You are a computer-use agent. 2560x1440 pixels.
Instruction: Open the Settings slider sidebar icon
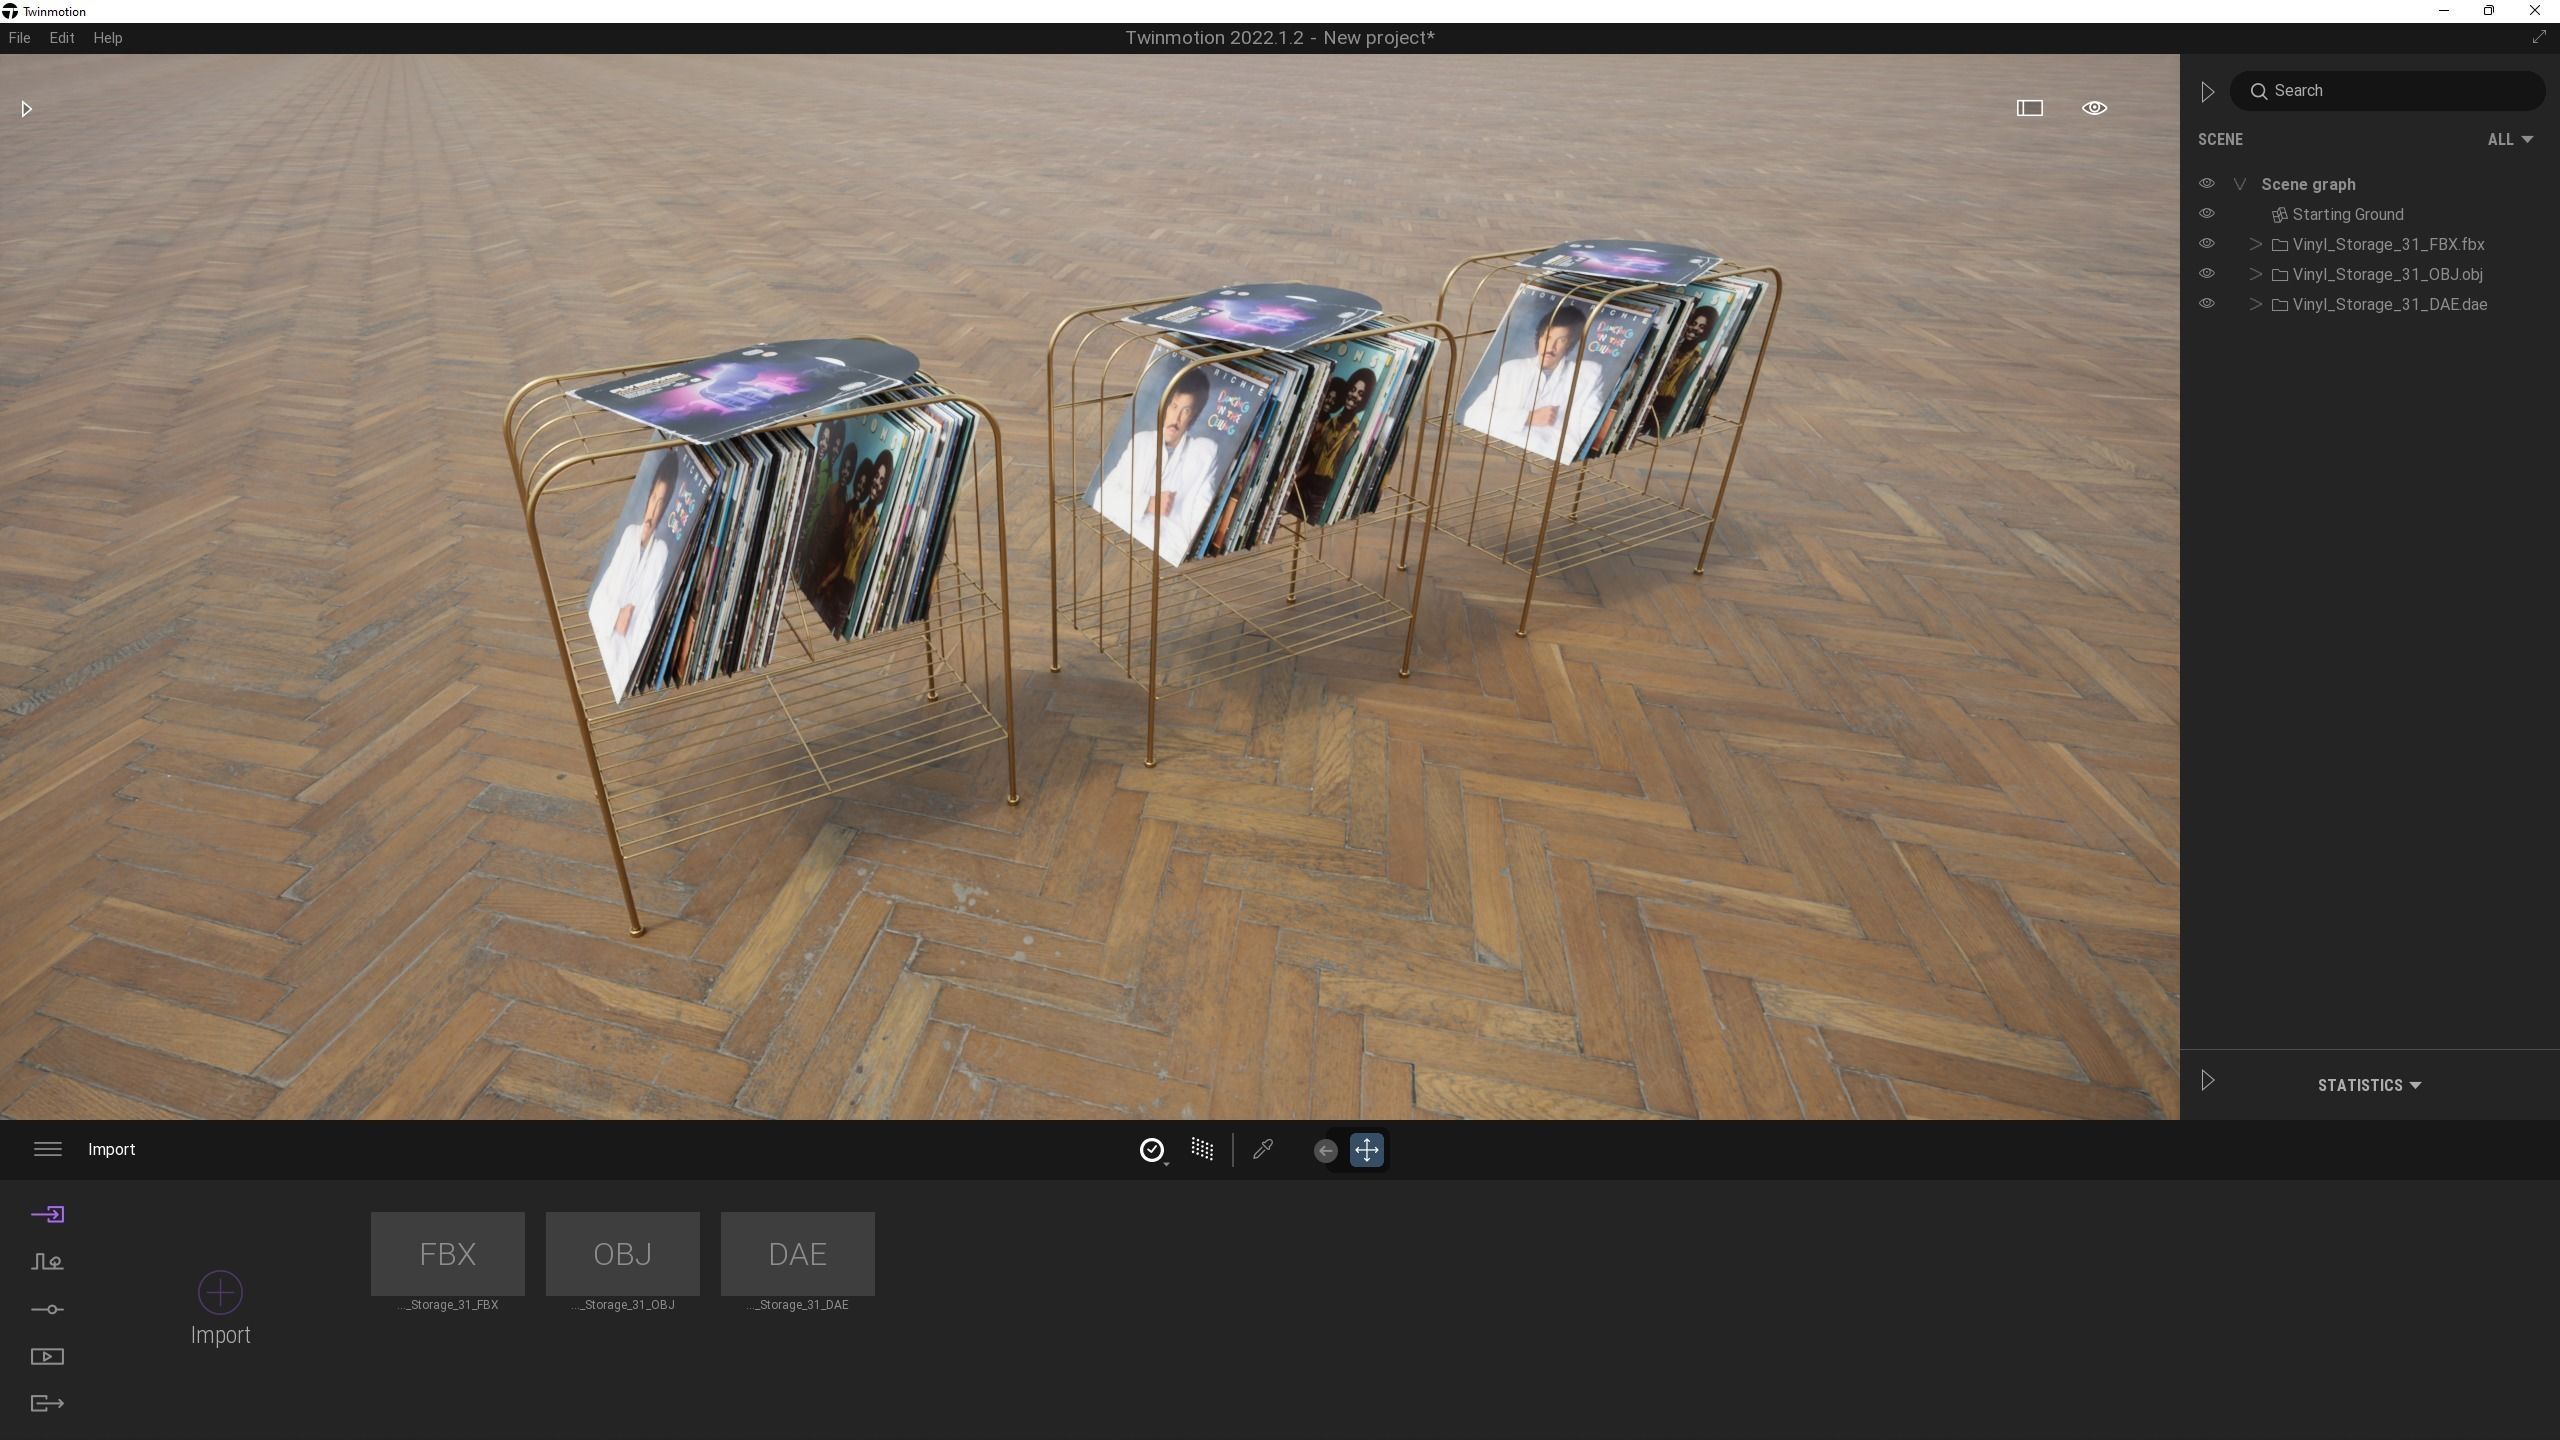pos(47,1310)
